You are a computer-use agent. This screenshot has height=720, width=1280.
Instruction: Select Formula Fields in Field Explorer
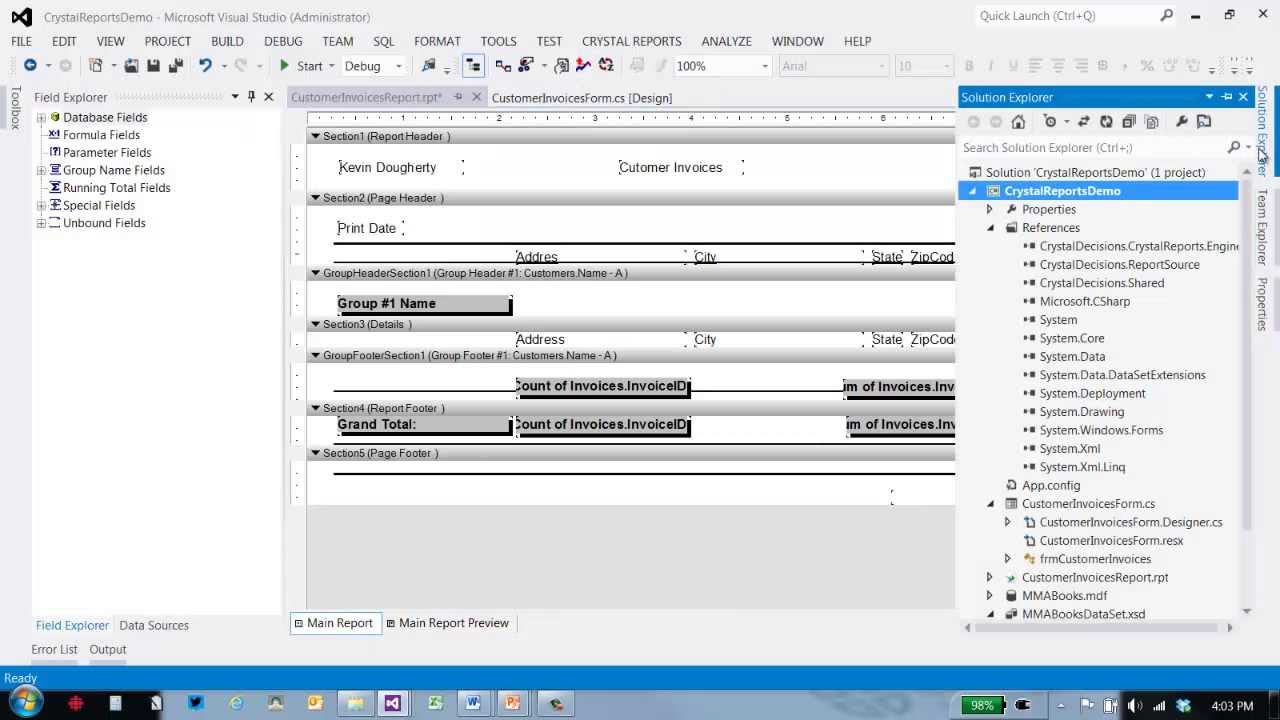101,135
